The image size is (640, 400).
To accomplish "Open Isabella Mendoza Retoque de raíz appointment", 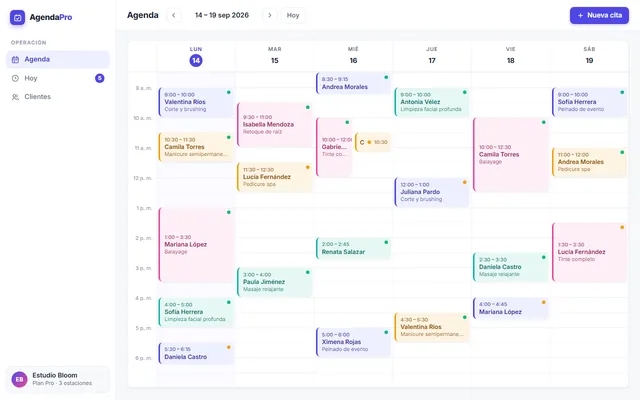I will pos(275,125).
